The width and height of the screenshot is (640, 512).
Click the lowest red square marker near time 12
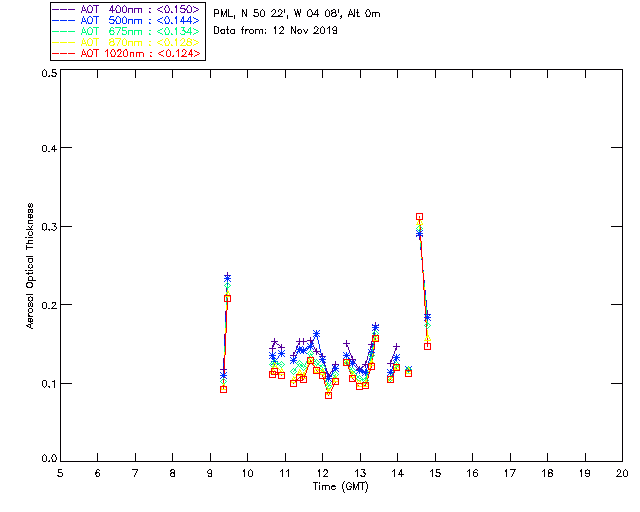[x=329, y=395]
